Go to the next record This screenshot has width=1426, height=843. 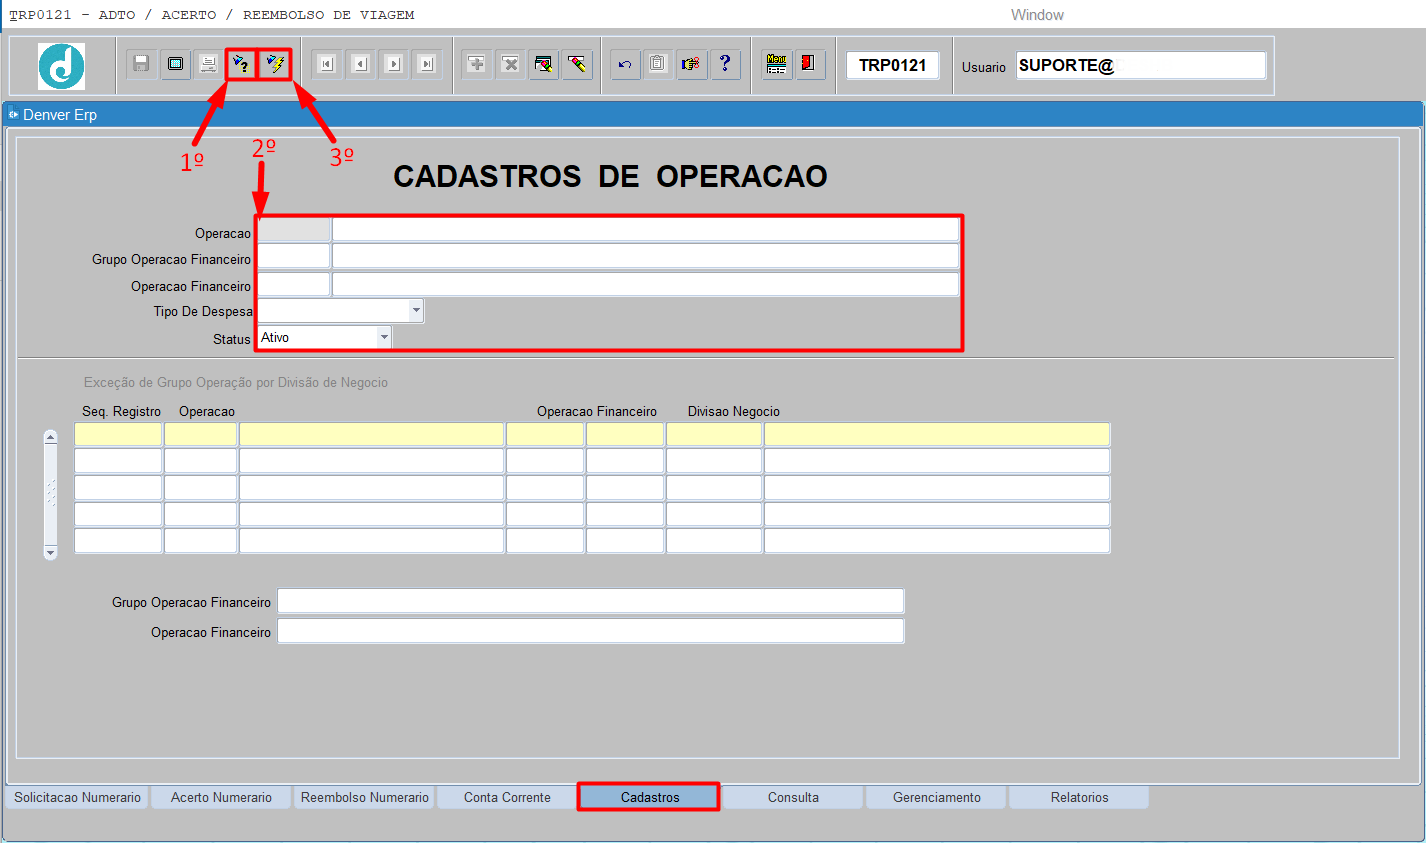pos(393,64)
